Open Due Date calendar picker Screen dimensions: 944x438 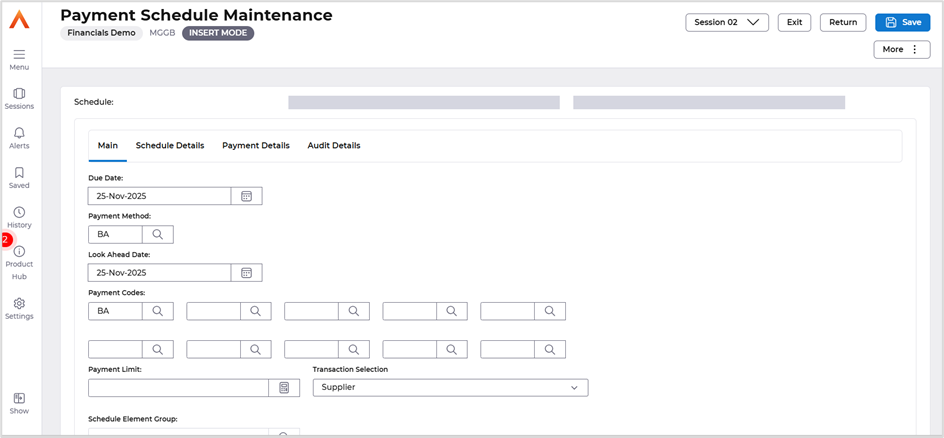click(x=246, y=196)
